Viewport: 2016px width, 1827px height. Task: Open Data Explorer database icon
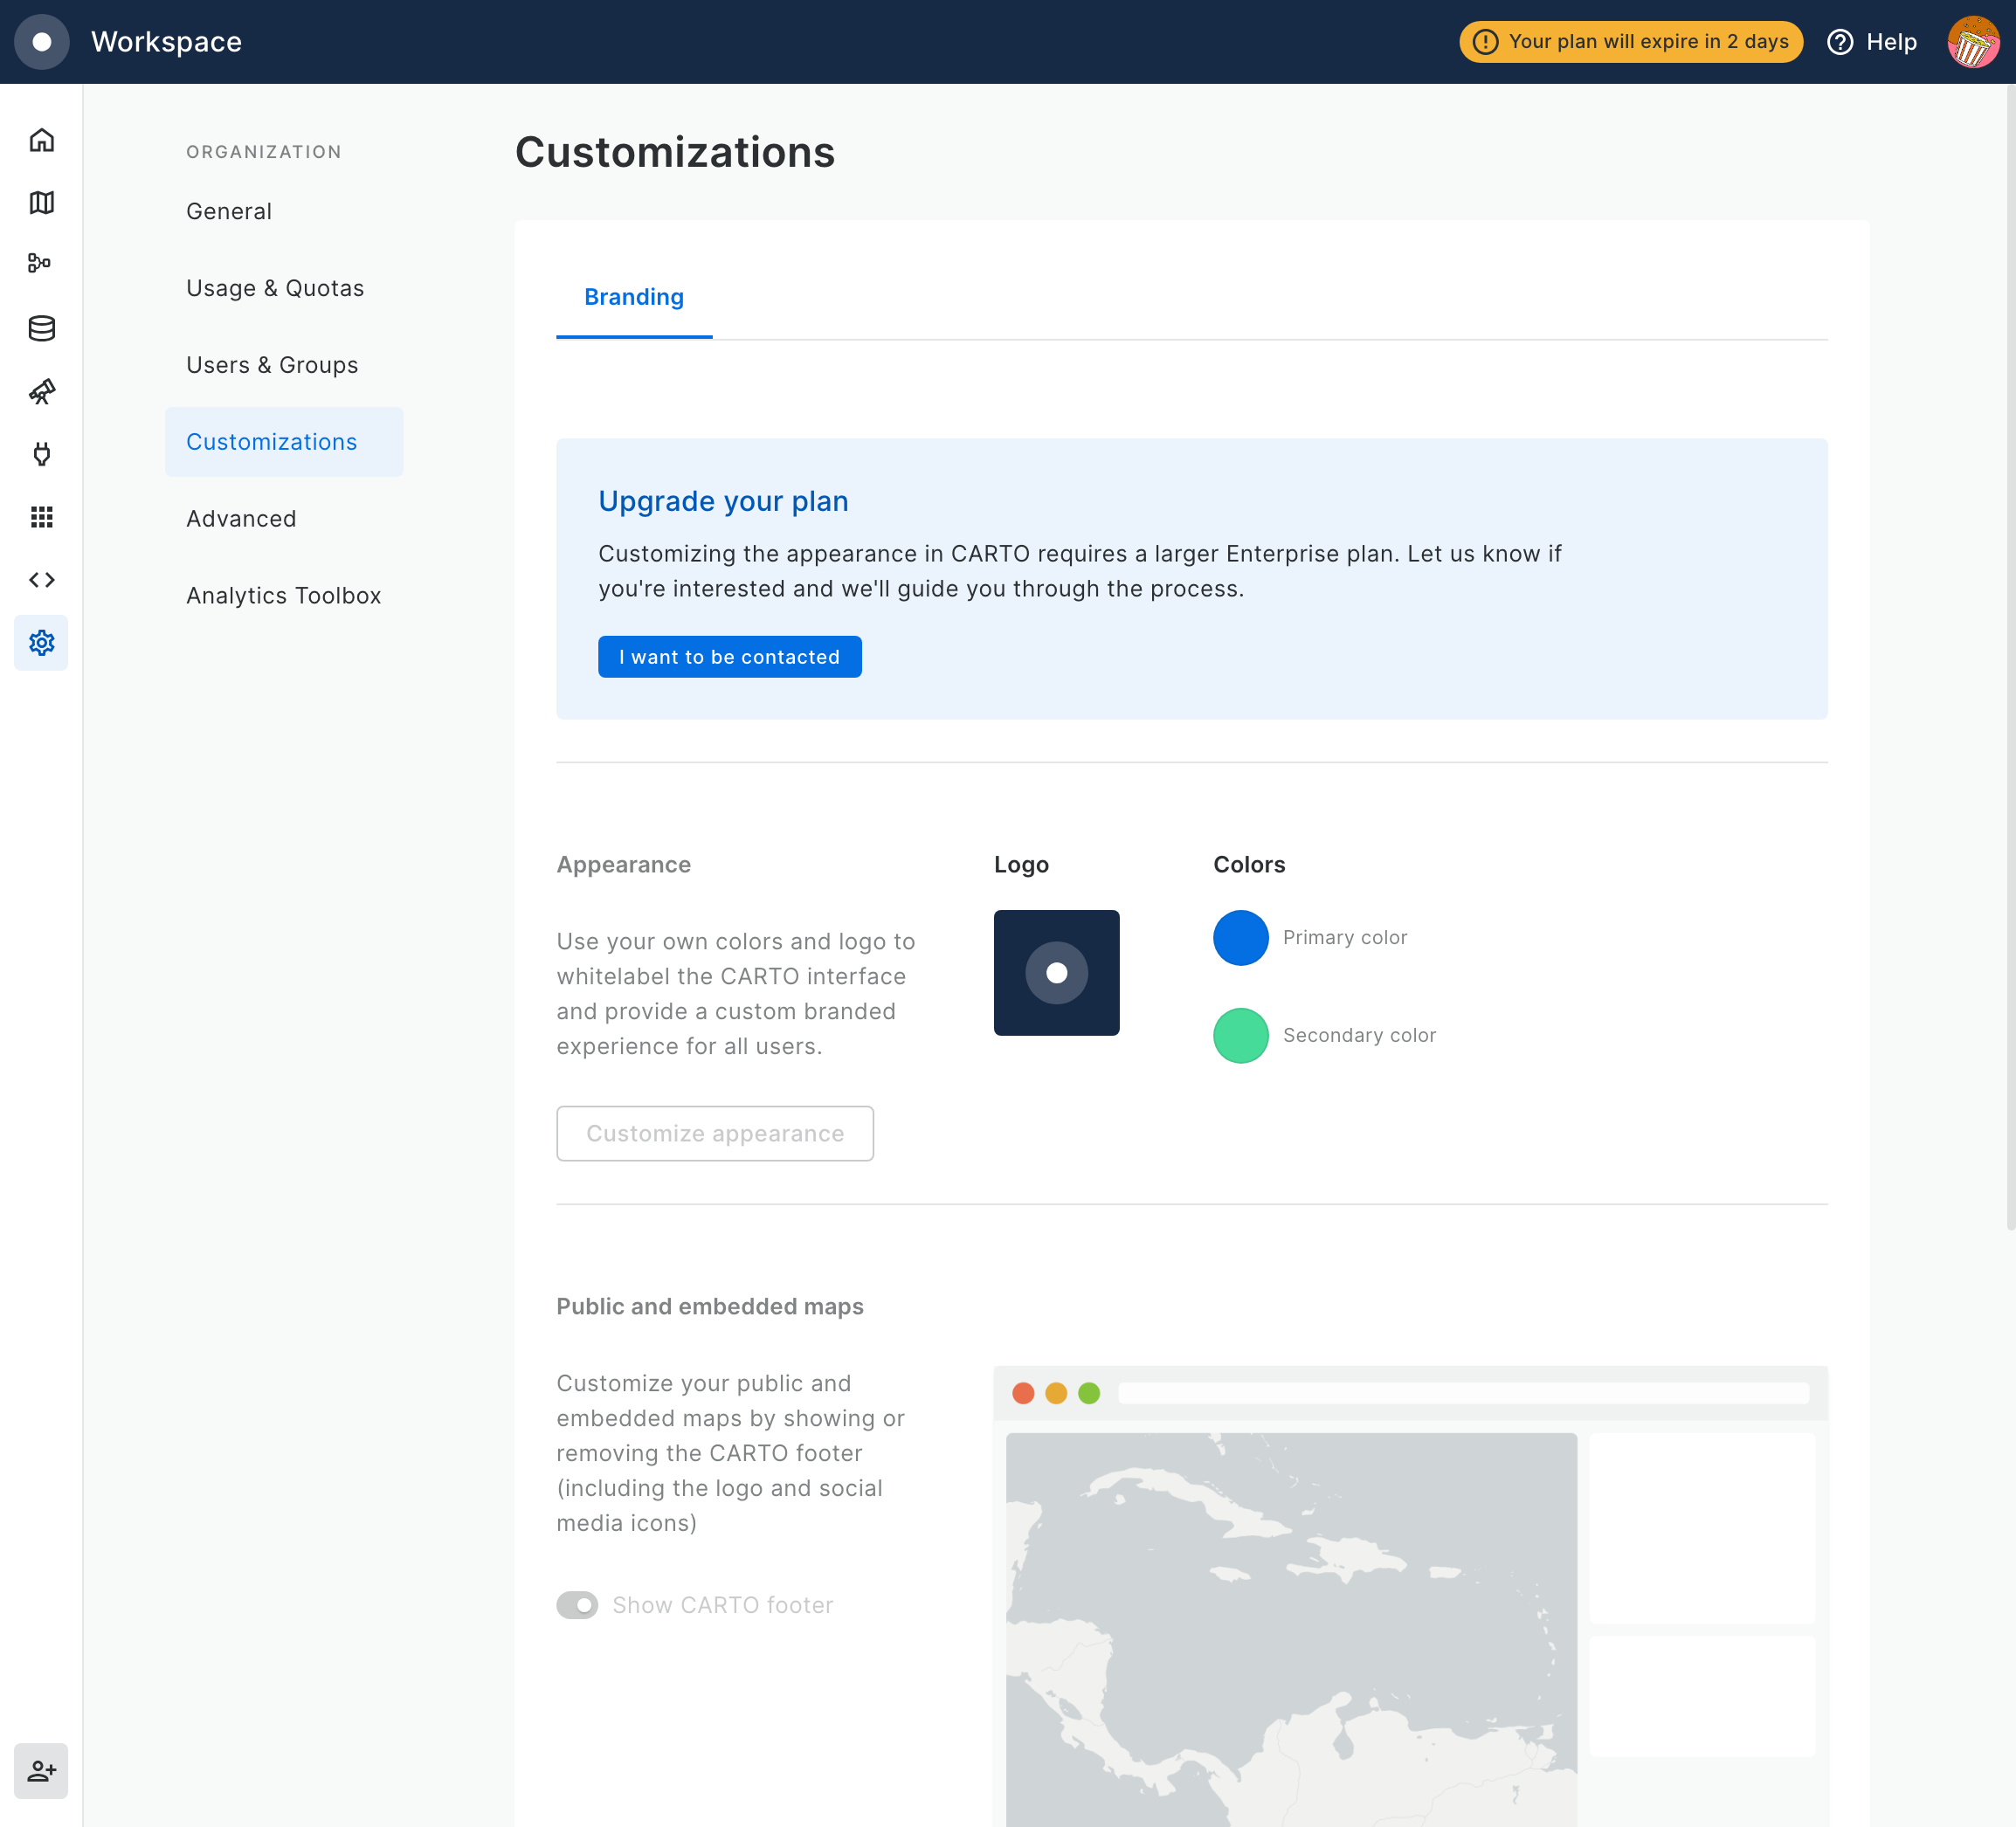click(x=41, y=328)
